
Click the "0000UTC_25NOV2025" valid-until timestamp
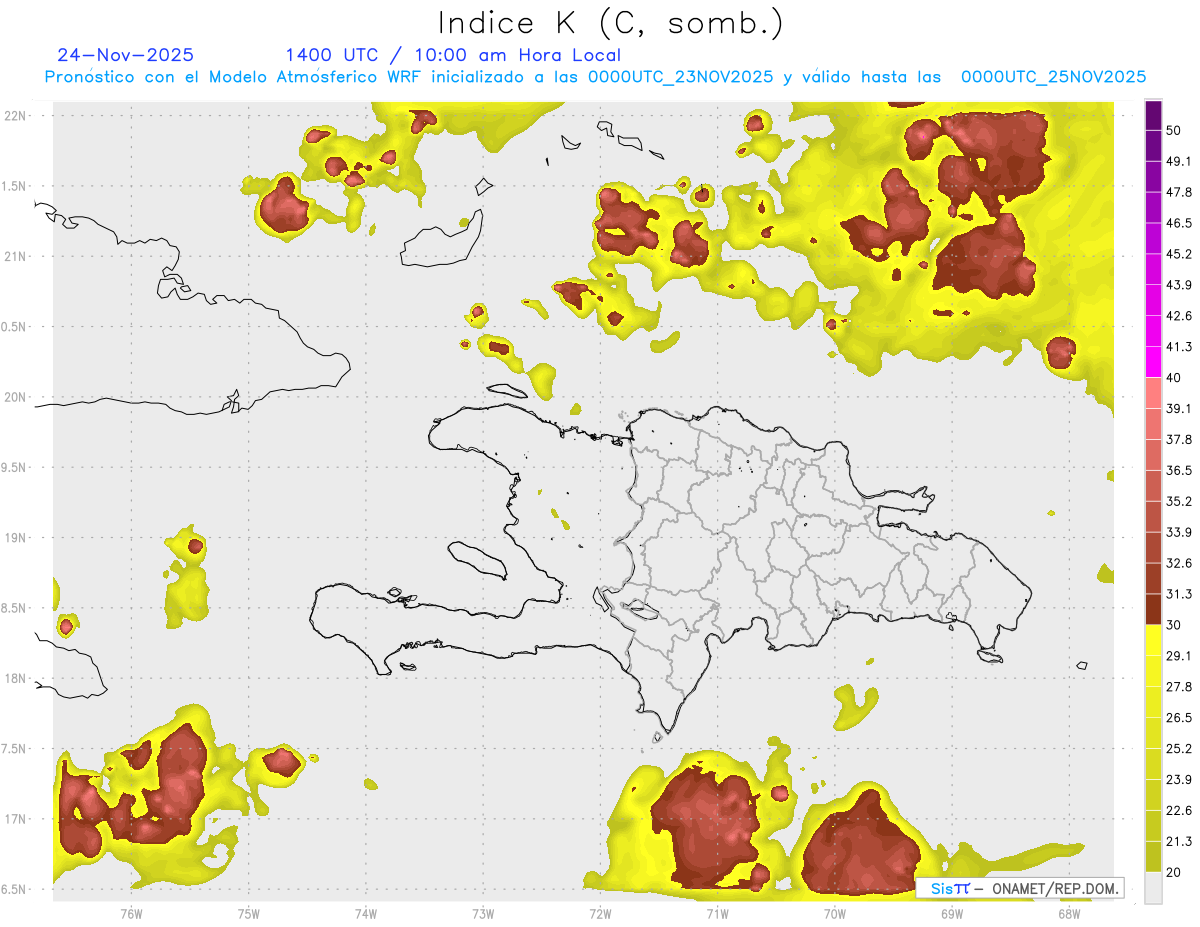pyautogui.click(x=1053, y=77)
